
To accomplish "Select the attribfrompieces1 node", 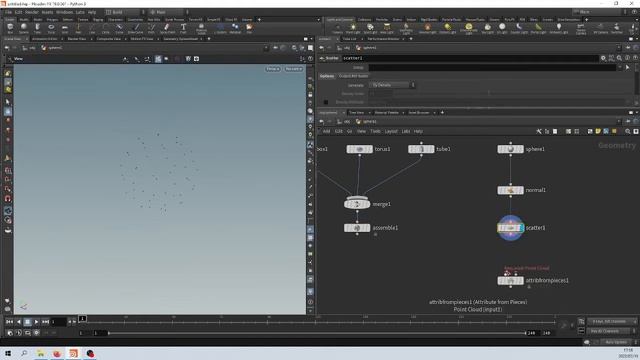I will (x=511, y=281).
